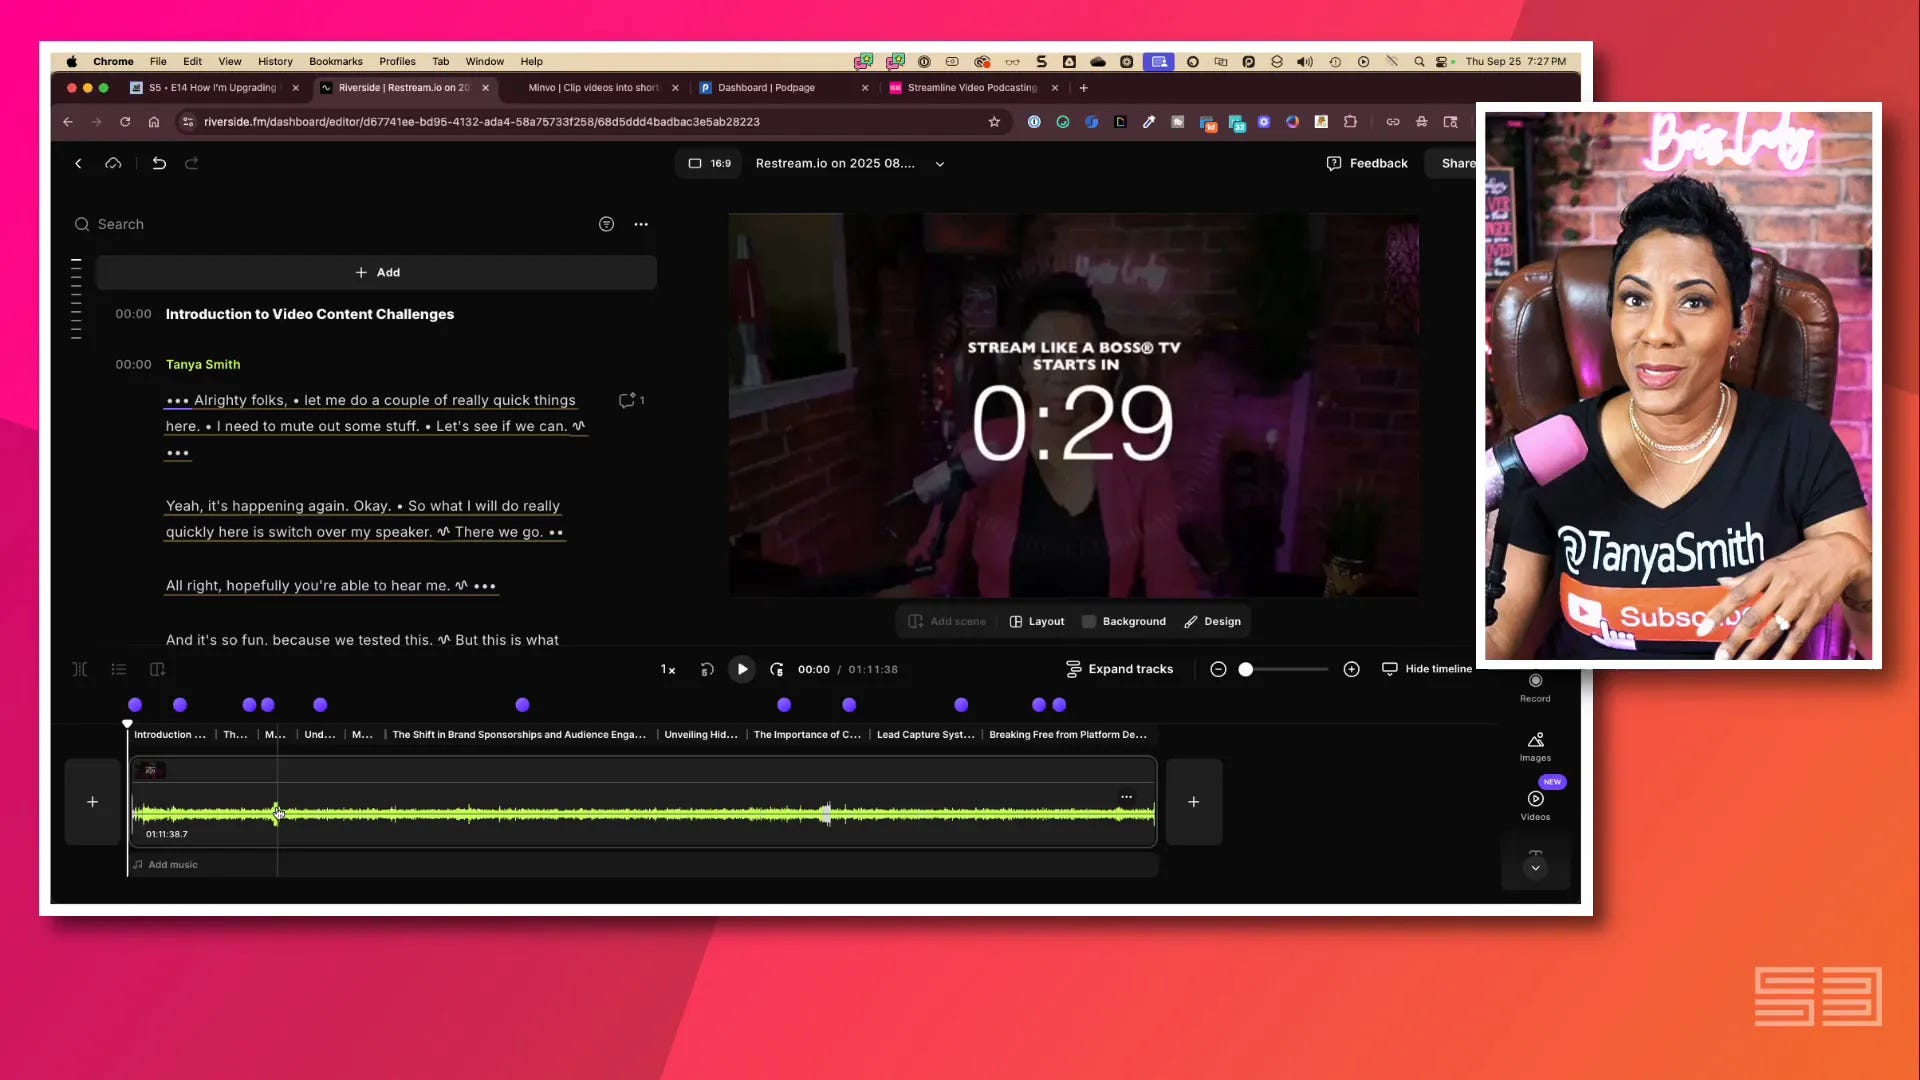Open playback speed 1x selector
Image resolution: width=1920 pixels, height=1080 pixels.
click(x=668, y=669)
